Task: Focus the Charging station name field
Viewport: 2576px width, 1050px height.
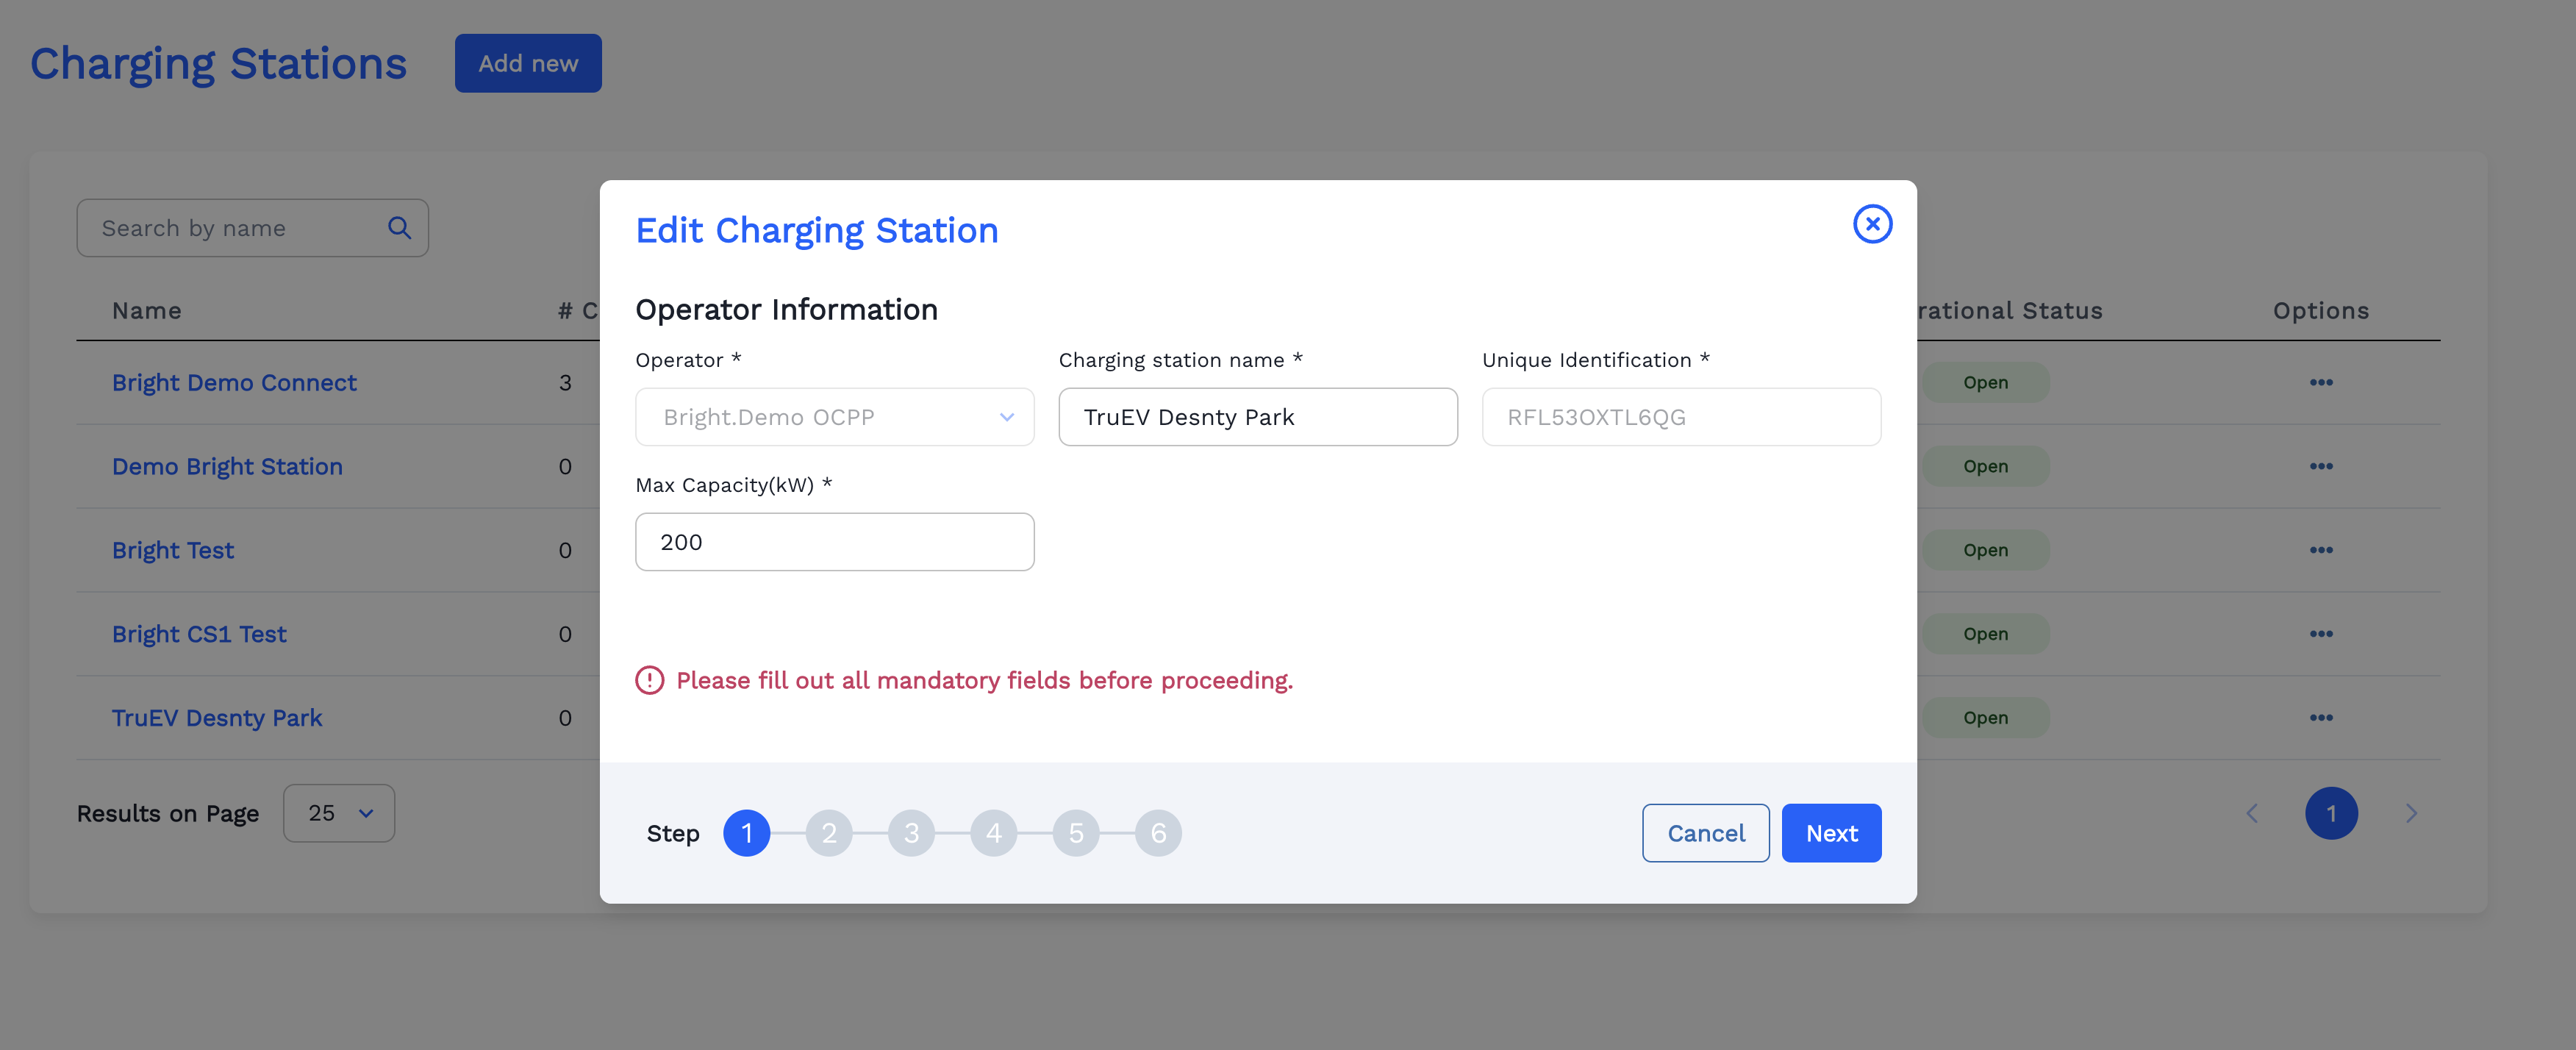Action: (1258, 417)
